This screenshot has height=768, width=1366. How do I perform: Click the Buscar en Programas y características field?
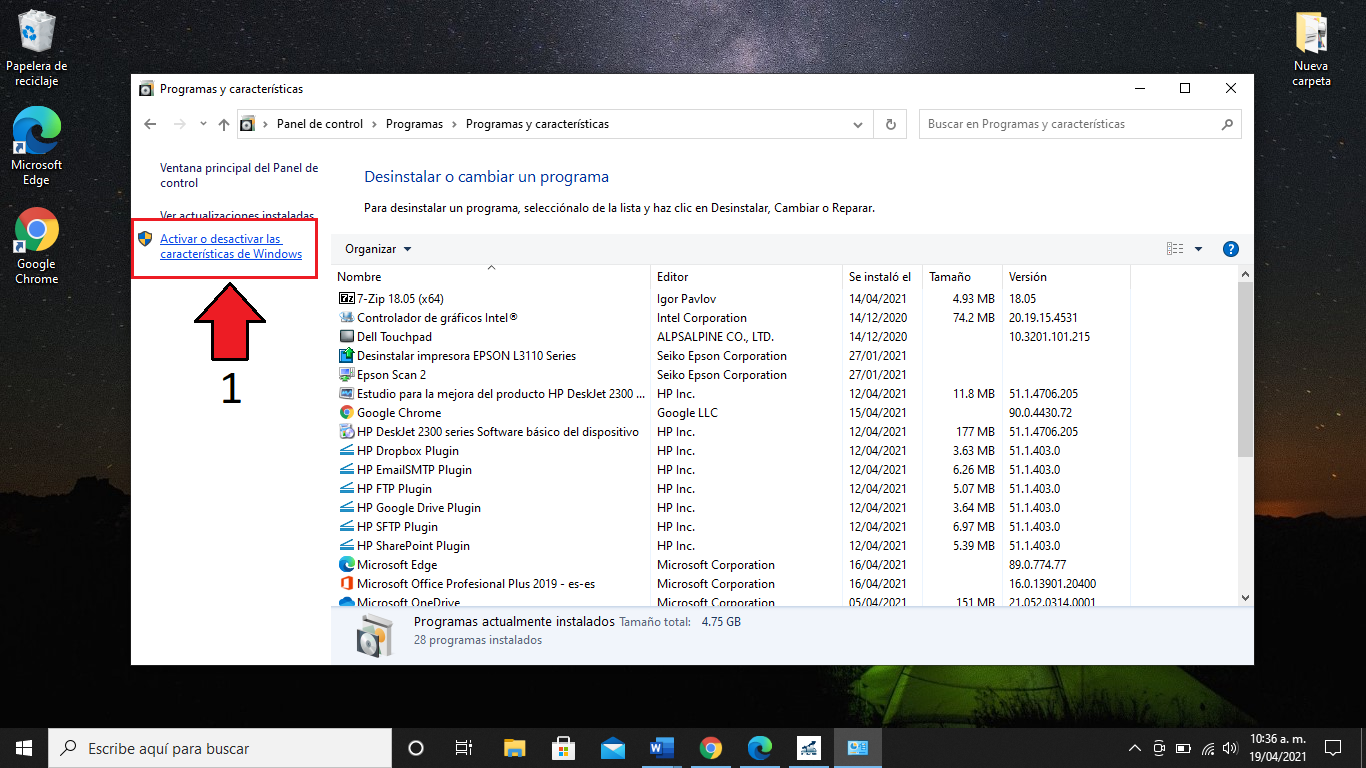pyautogui.click(x=1065, y=125)
